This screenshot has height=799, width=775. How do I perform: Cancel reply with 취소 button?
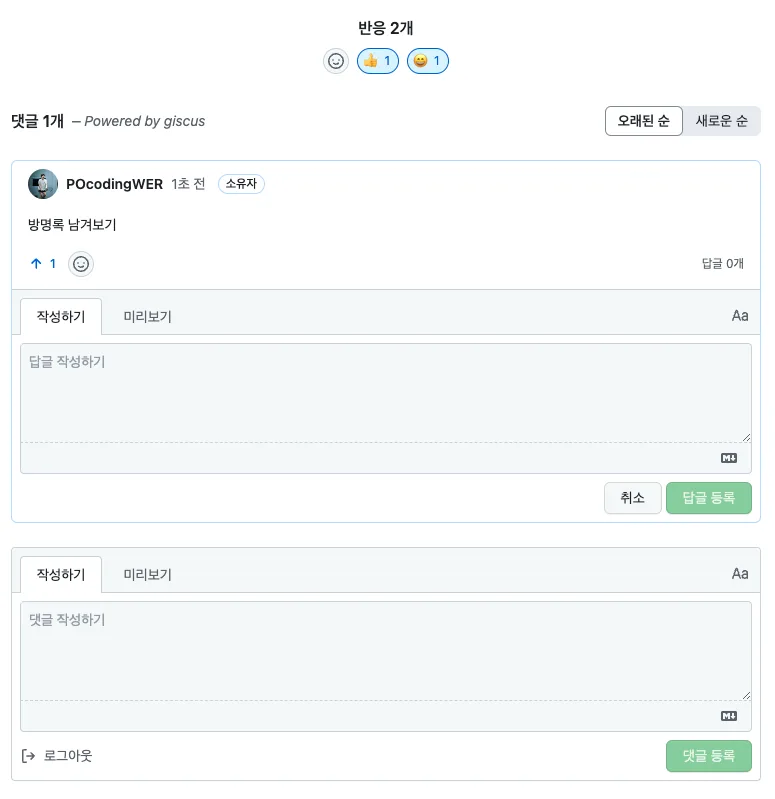pos(633,498)
